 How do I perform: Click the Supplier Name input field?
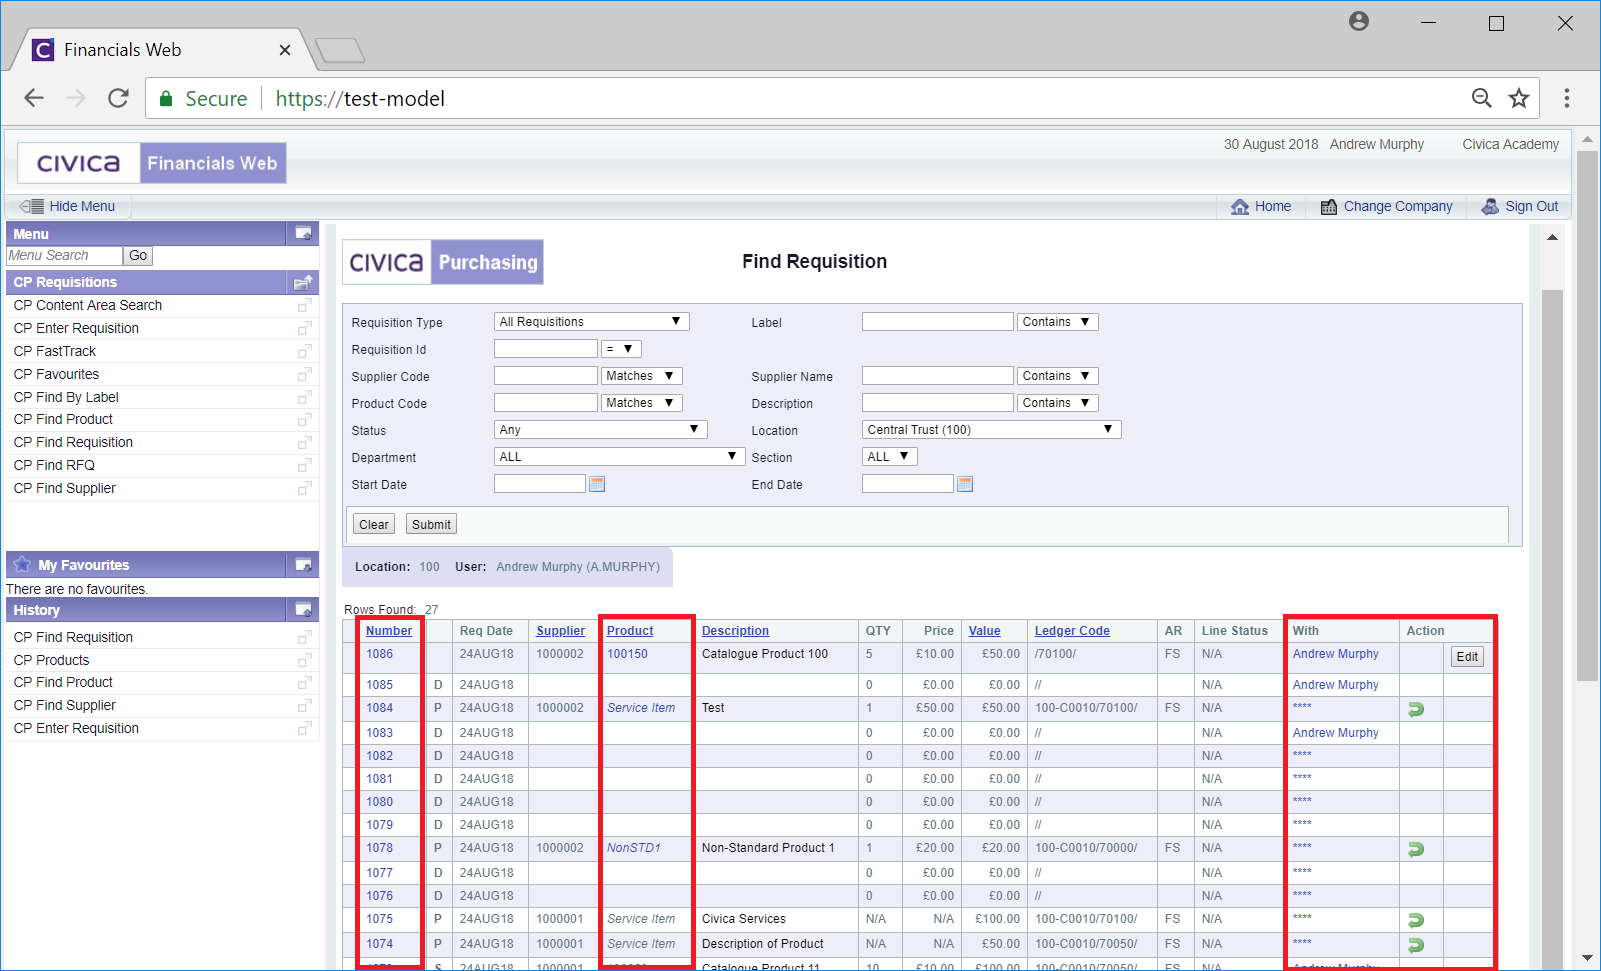pos(937,376)
